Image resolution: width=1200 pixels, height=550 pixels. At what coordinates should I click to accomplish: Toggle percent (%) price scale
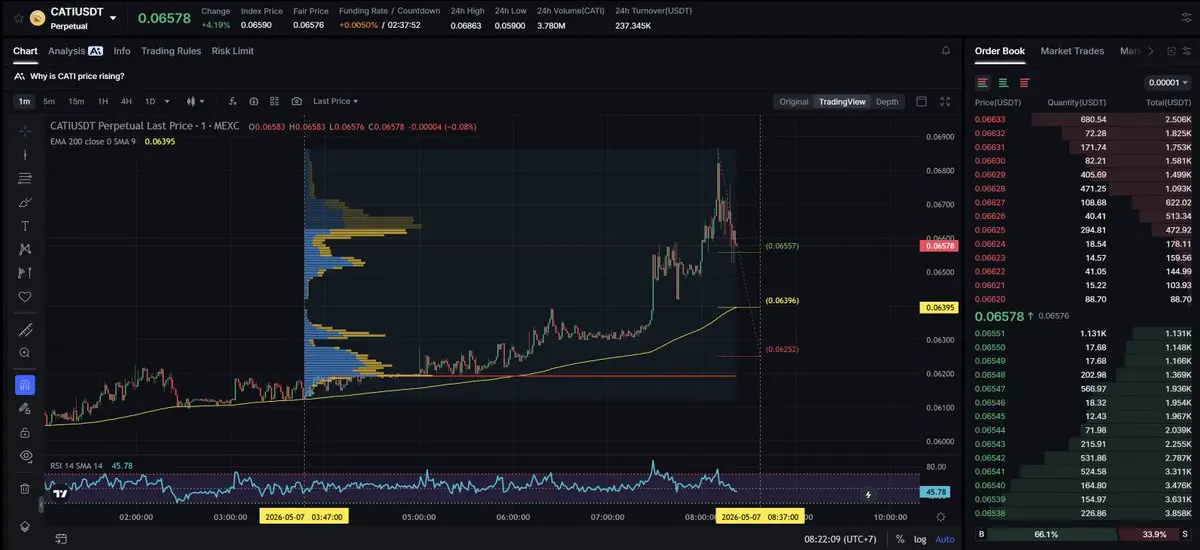(x=900, y=540)
